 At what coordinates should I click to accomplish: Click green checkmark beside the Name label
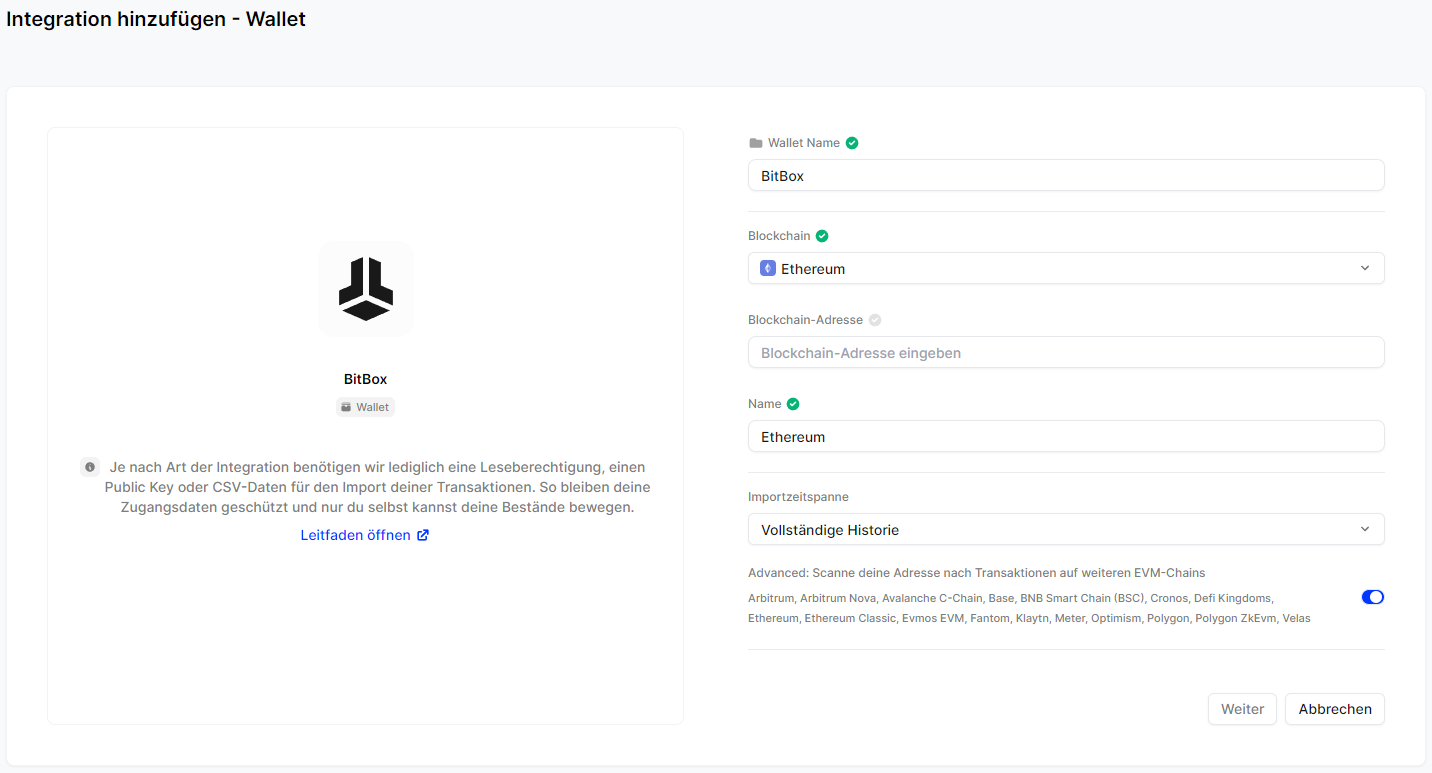pyautogui.click(x=793, y=404)
